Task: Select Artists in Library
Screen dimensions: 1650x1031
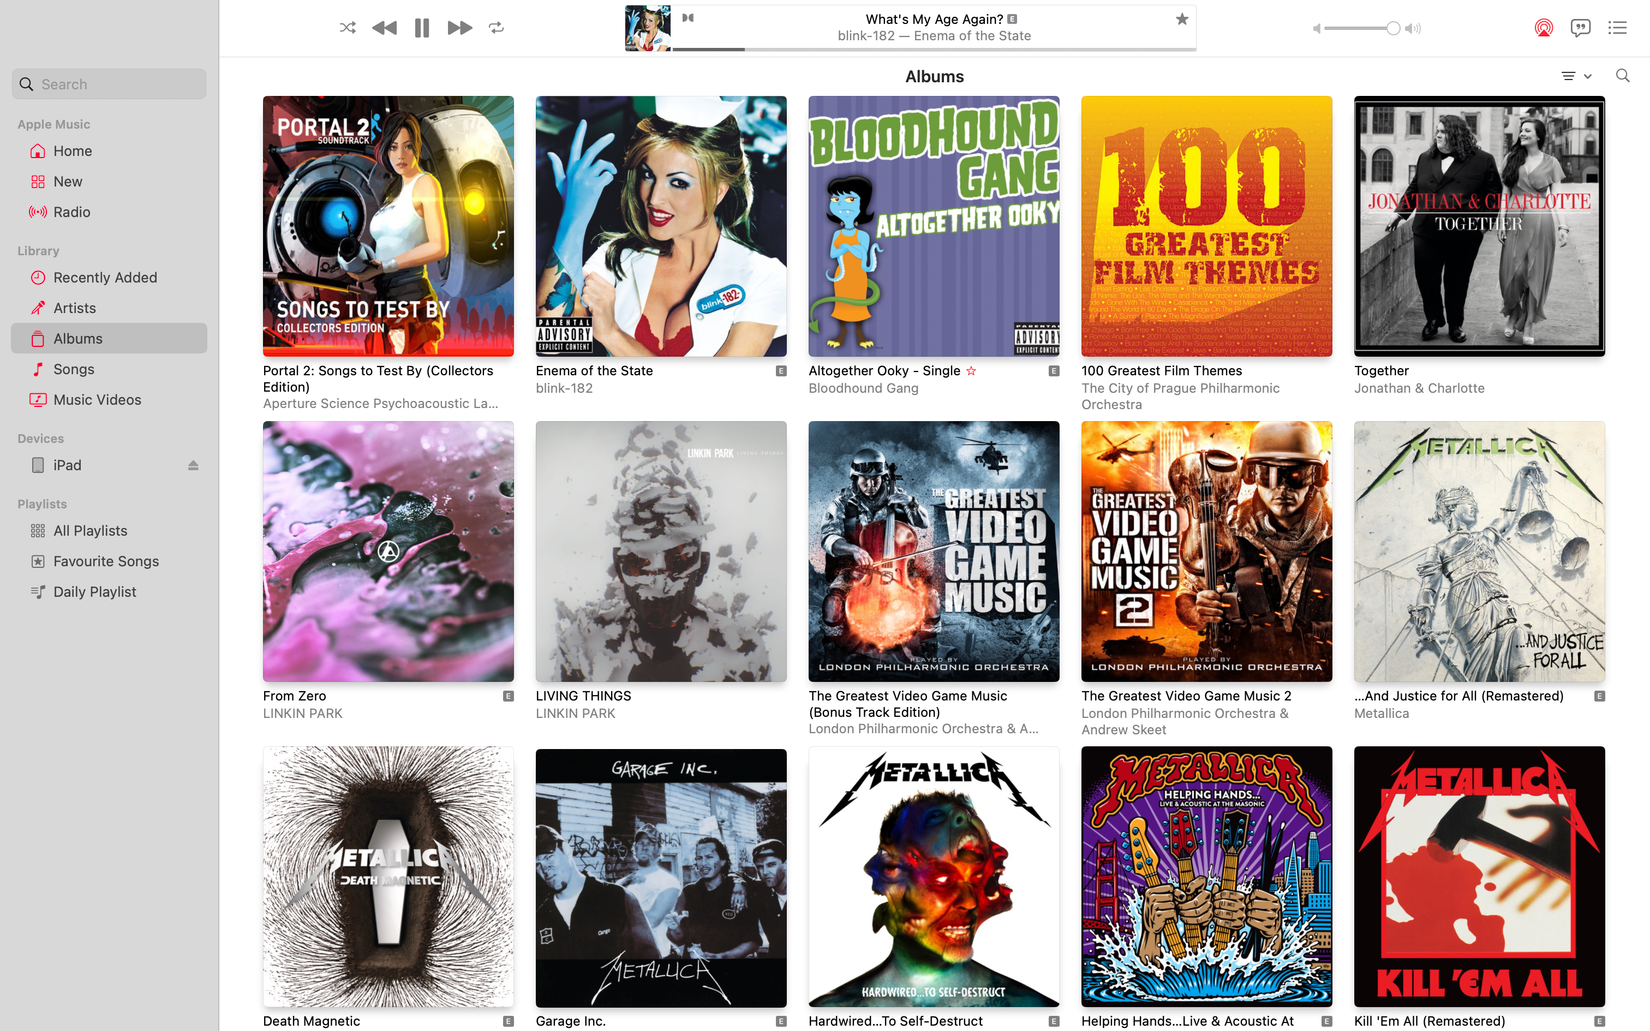Action: click(x=109, y=308)
